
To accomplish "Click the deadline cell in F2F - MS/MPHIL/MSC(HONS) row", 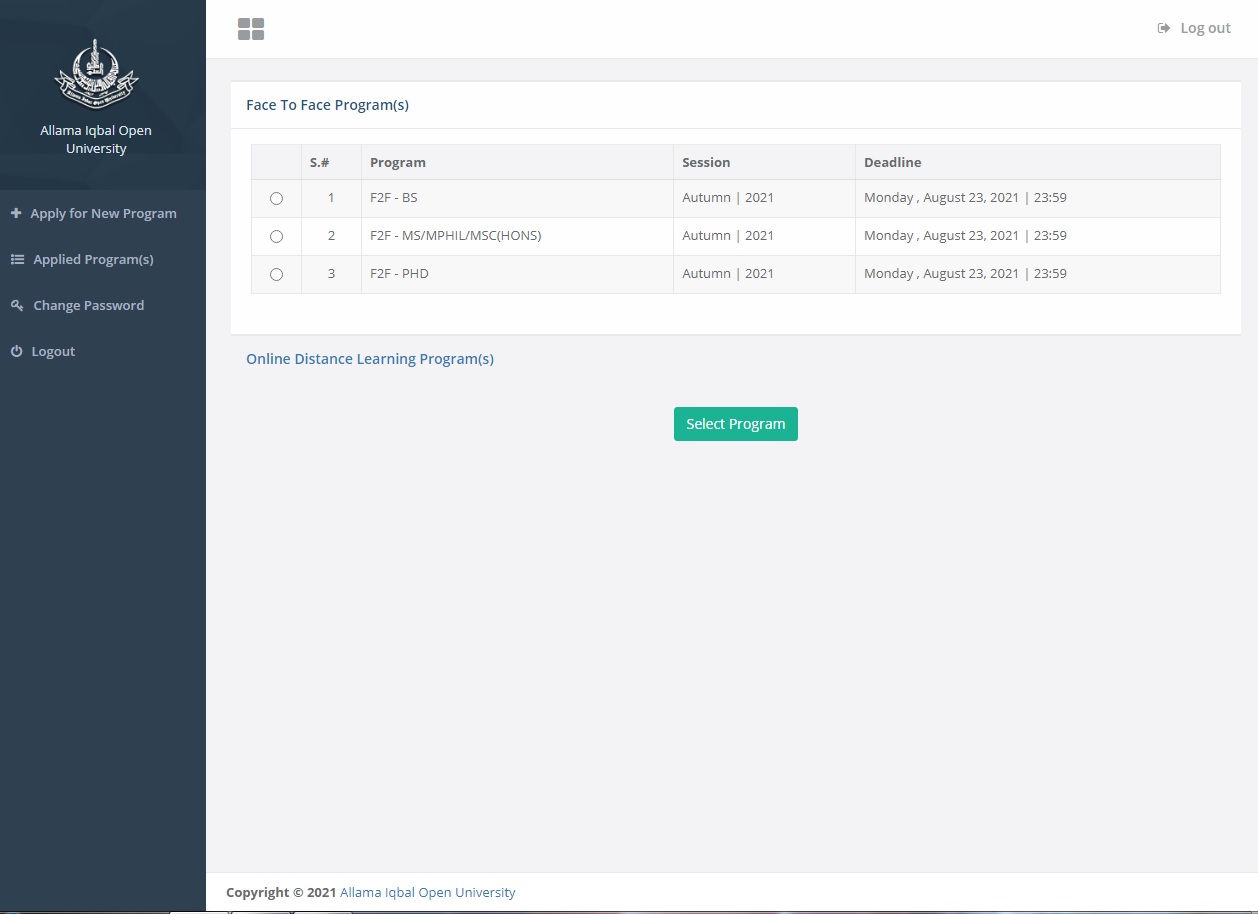I will (x=1038, y=236).
